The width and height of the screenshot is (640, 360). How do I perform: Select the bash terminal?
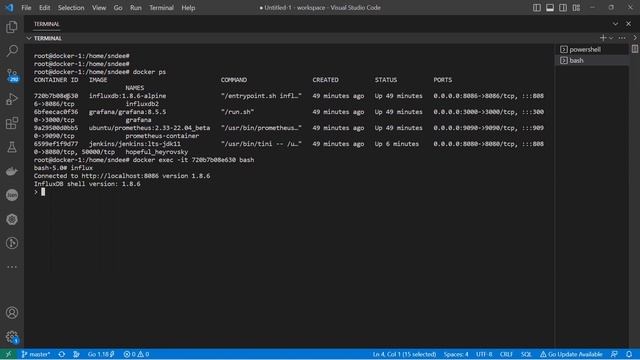[591, 60]
